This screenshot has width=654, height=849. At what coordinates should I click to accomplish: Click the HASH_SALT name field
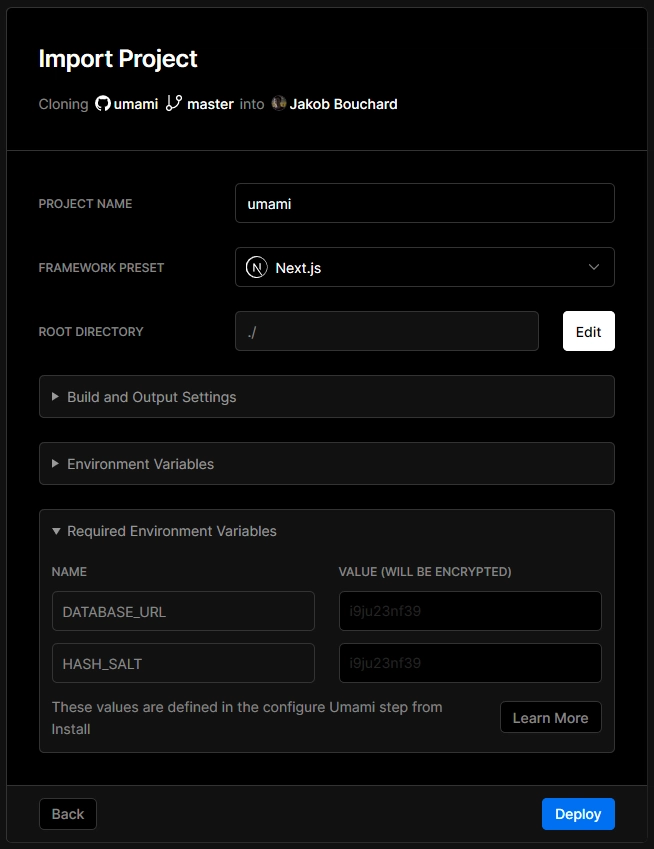coord(183,663)
